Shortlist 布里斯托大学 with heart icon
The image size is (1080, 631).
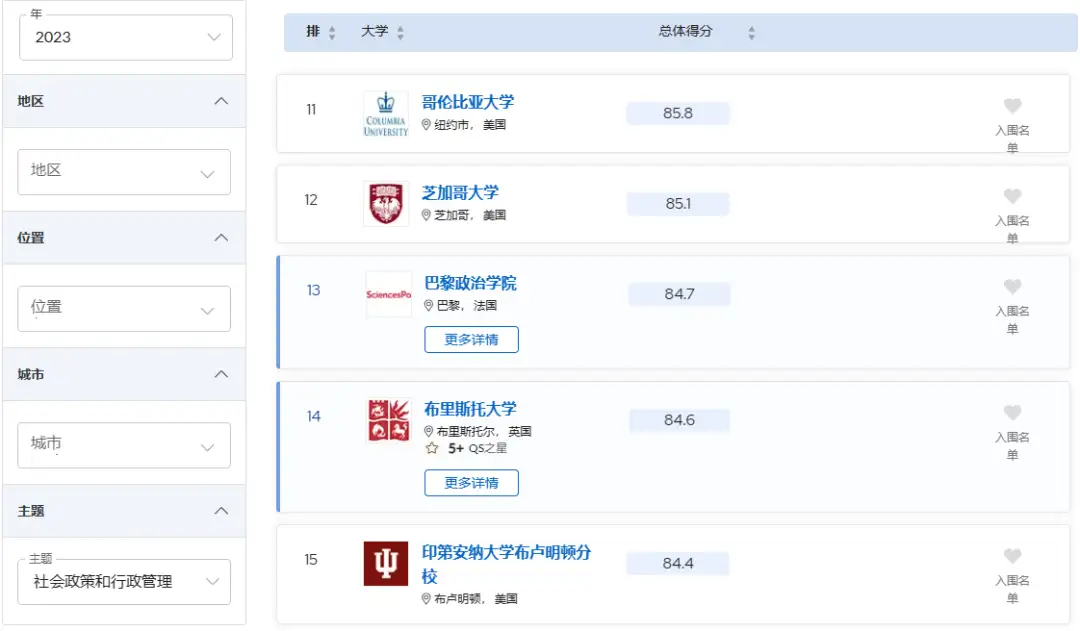[1012, 413]
